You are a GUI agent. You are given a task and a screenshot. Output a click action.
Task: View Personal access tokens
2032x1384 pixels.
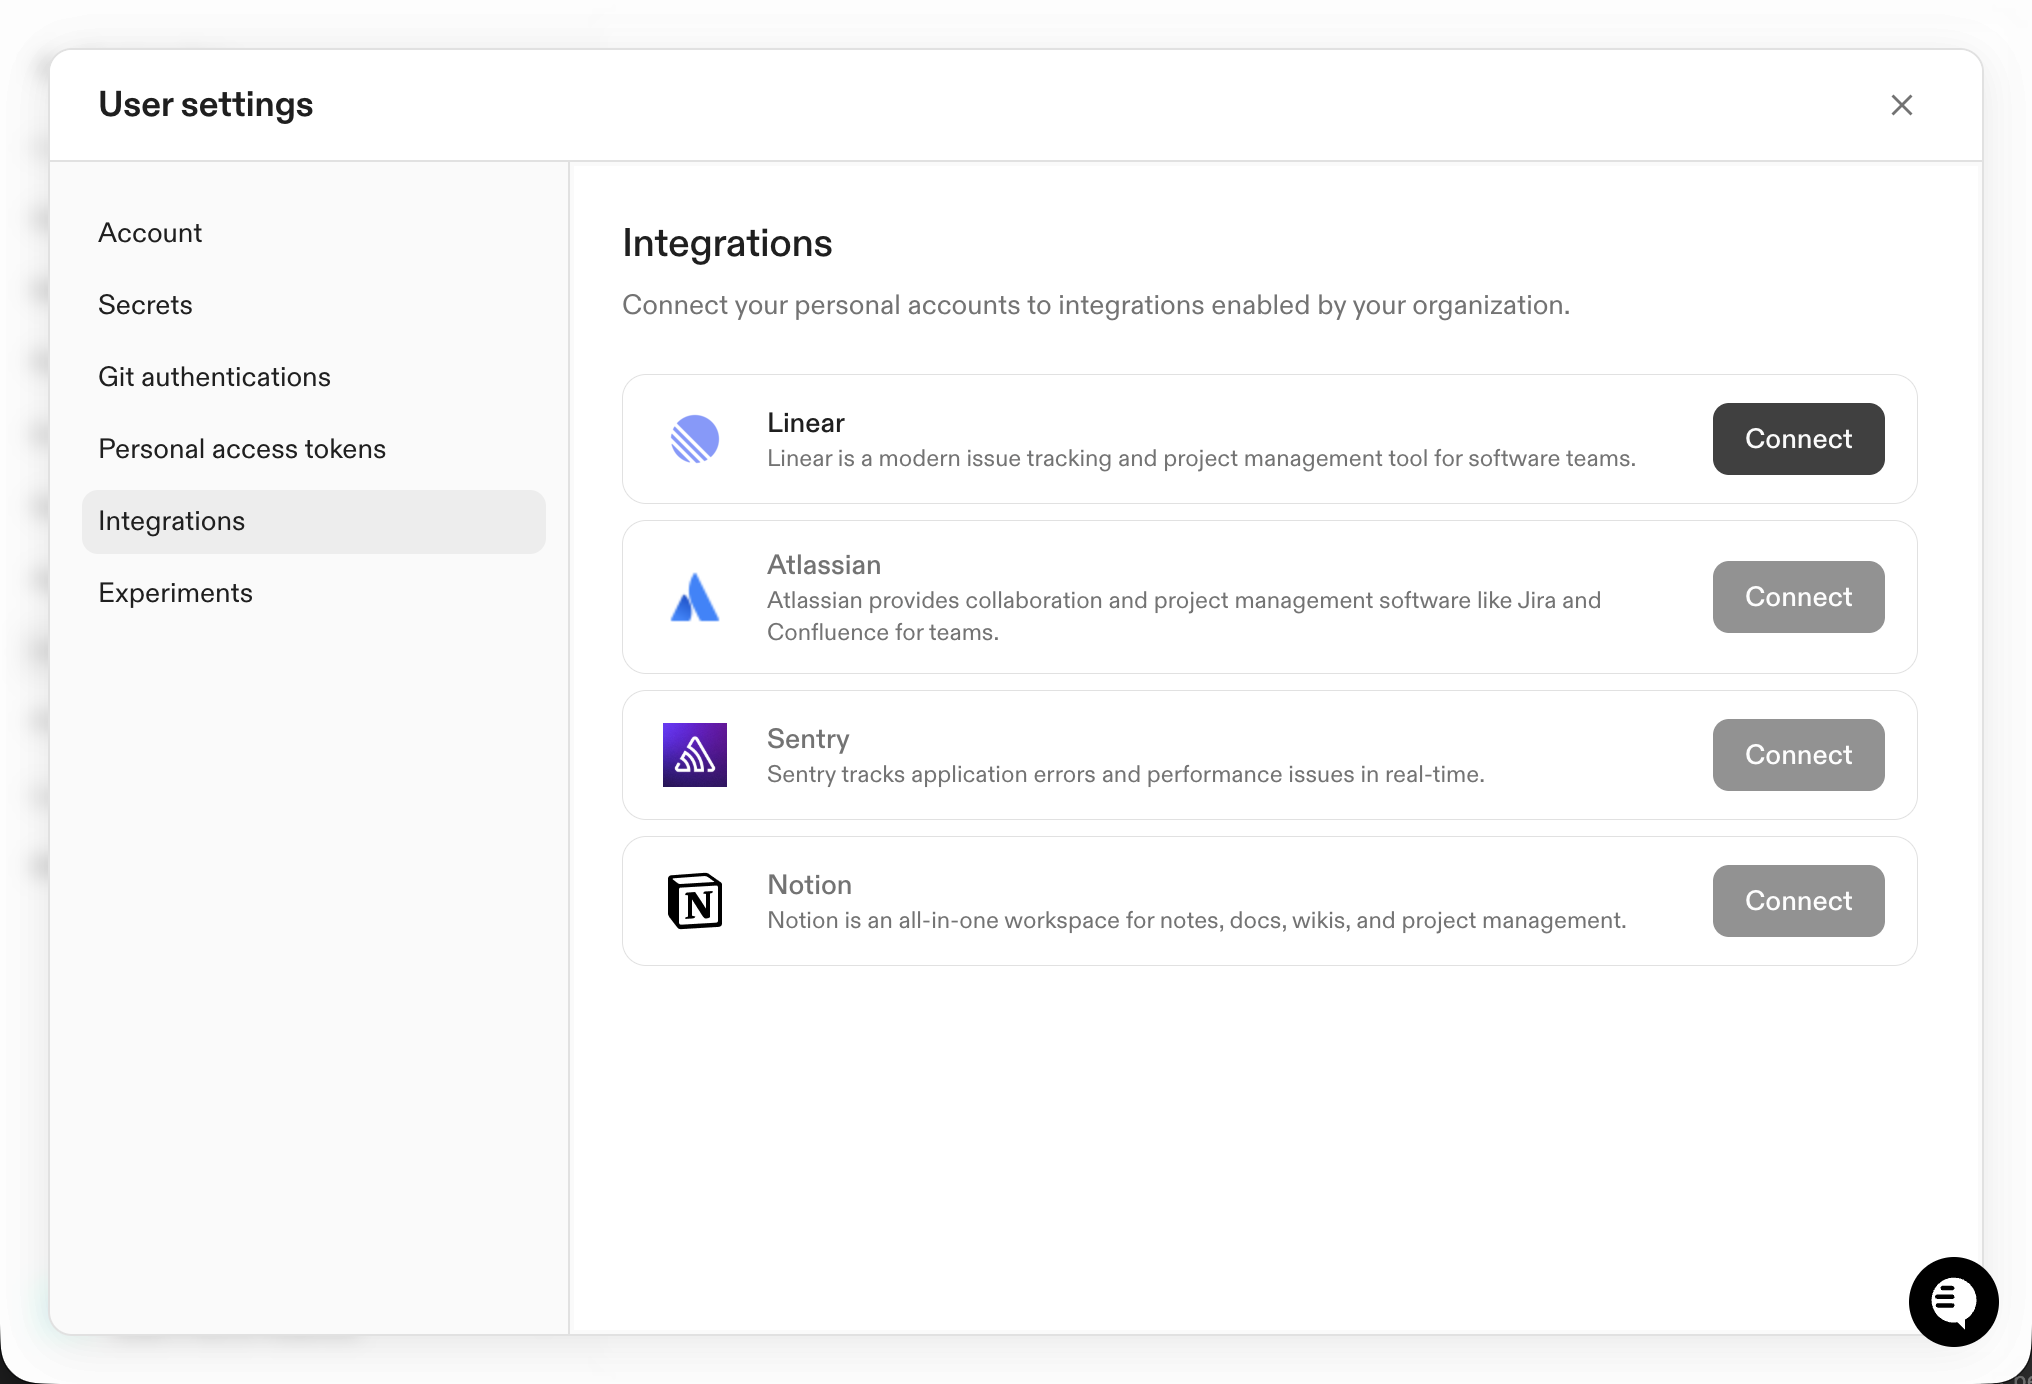tap(241, 448)
